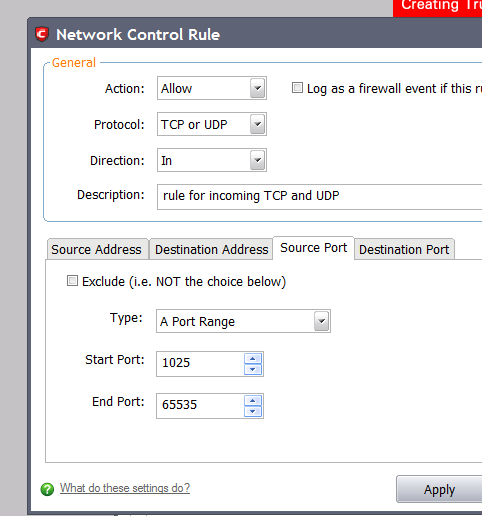Decrease End Port with down arrow
Viewport: 482px width, 516px height.
point(253,411)
